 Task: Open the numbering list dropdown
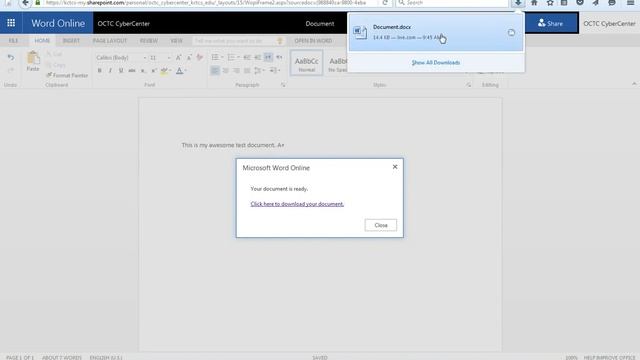coord(238,58)
